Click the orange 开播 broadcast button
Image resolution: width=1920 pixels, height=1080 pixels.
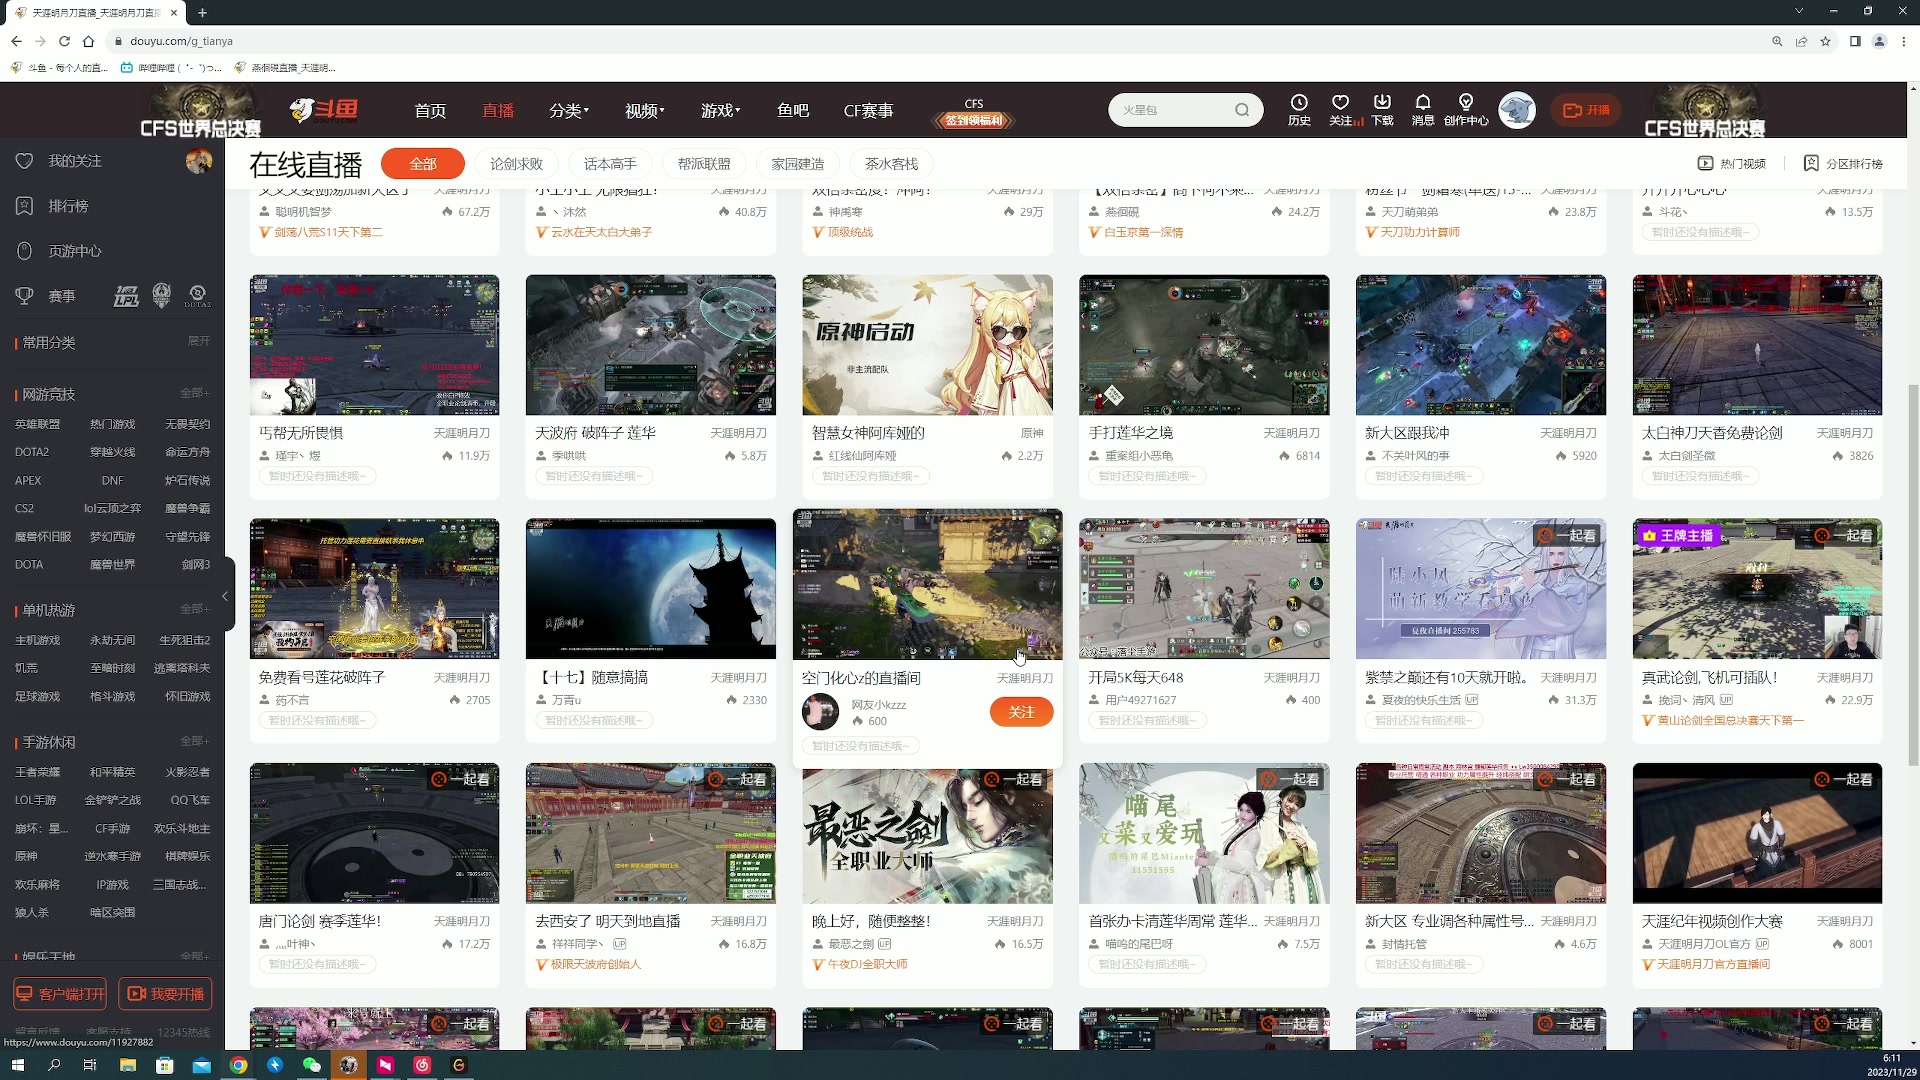[1587, 110]
